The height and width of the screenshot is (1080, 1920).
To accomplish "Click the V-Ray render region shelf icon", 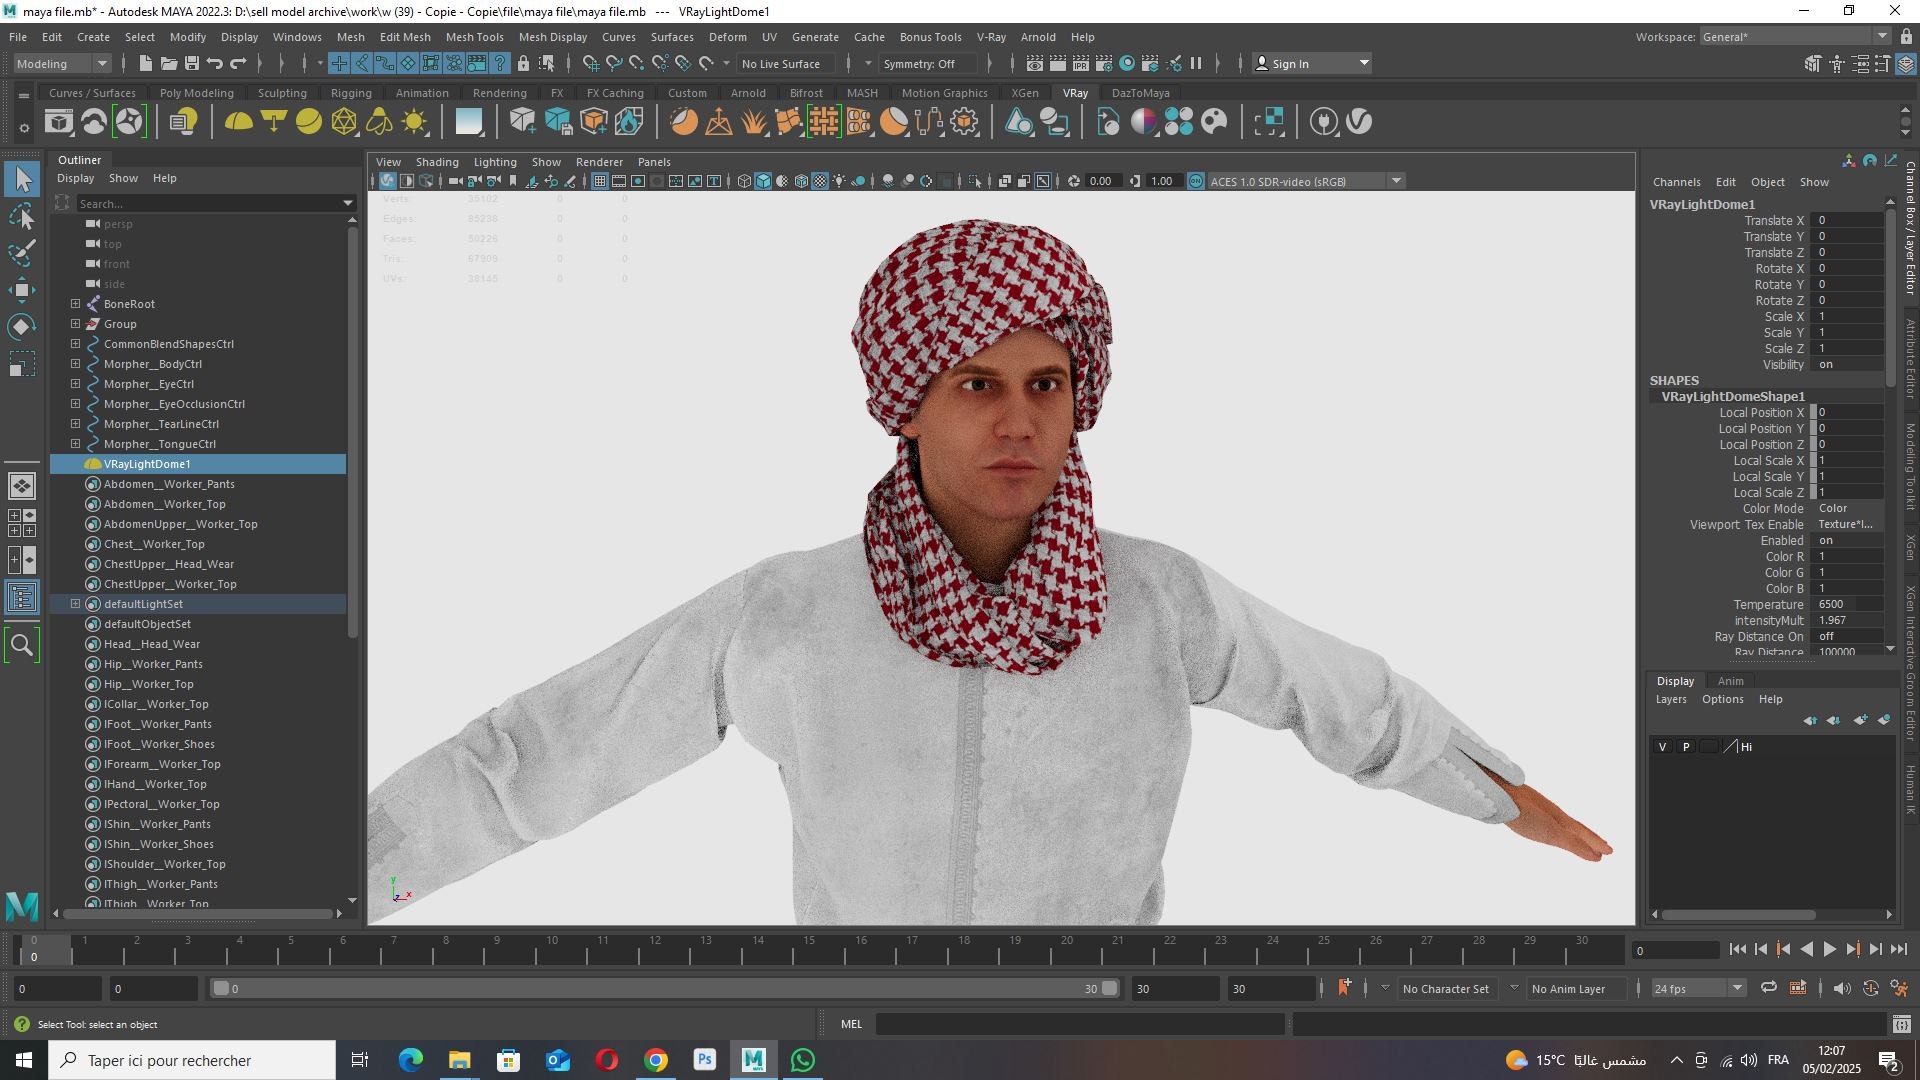I will pyautogui.click(x=1269, y=122).
